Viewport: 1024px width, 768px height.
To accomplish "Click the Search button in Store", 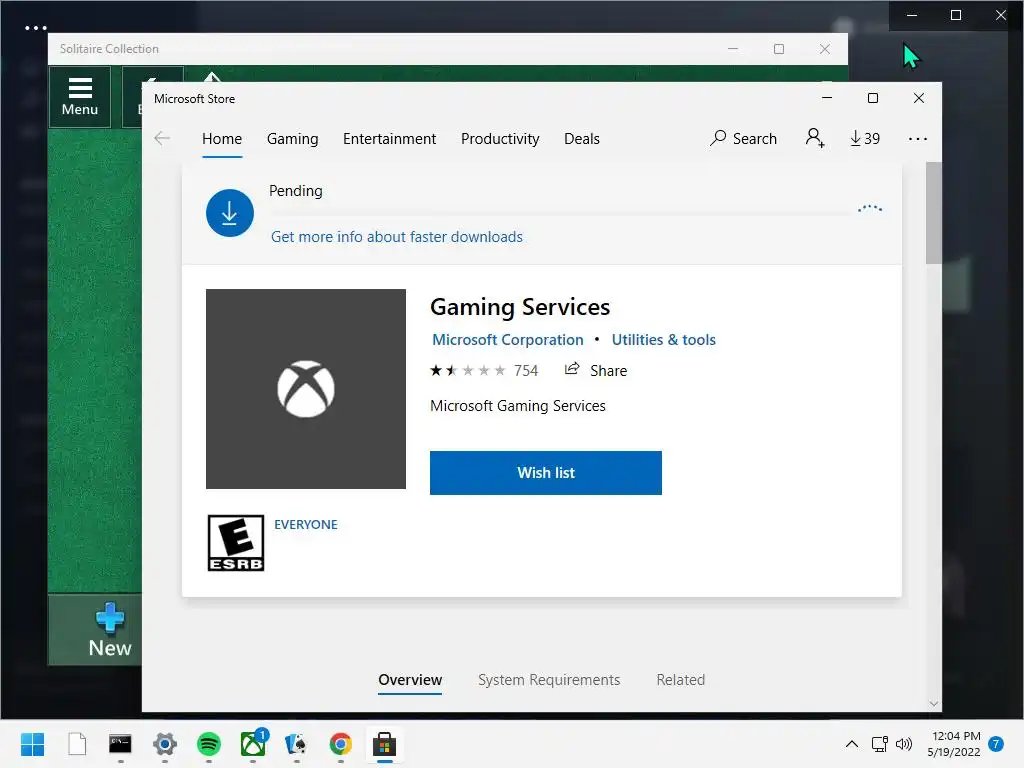I will pyautogui.click(x=744, y=138).
